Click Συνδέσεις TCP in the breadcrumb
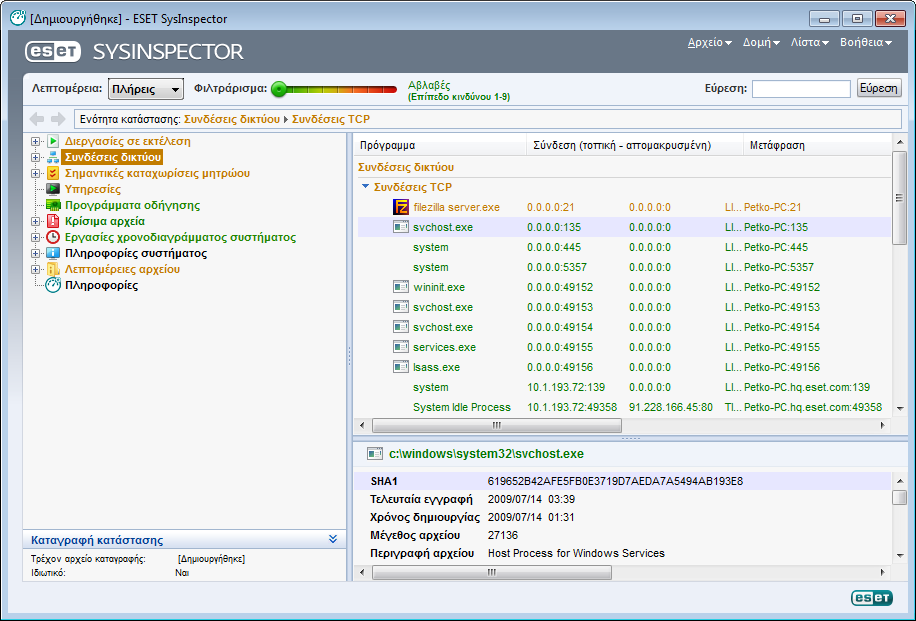 (331, 119)
